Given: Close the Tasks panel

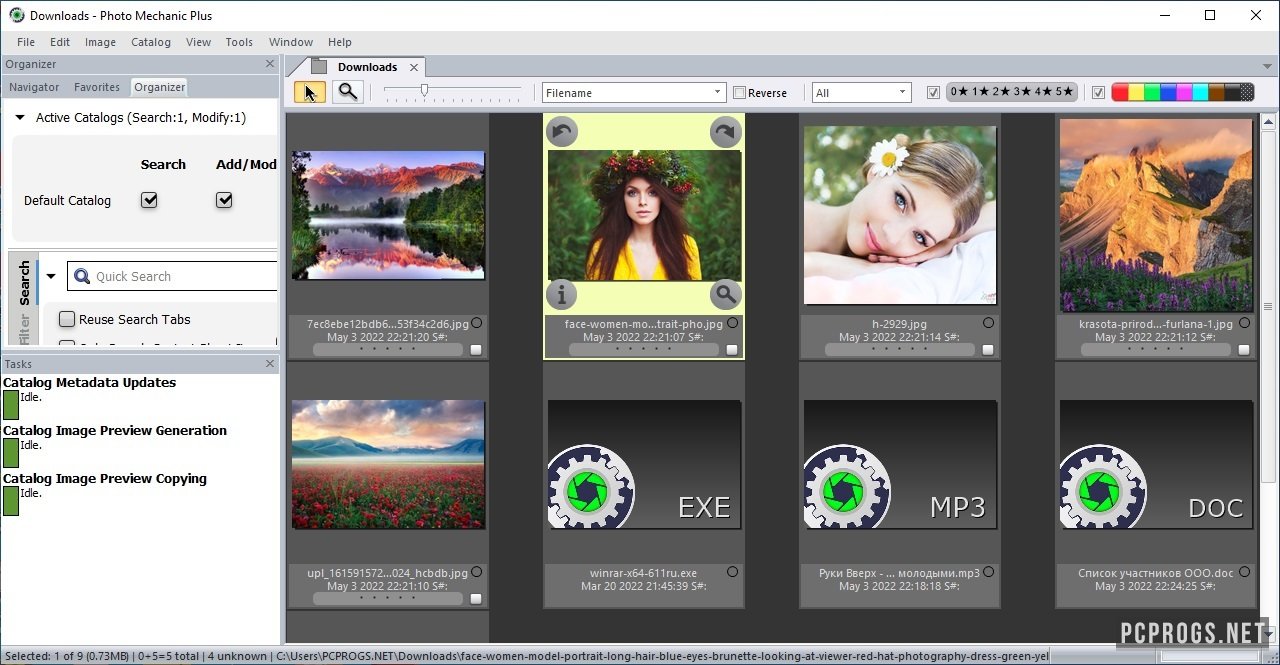Looking at the screenshot, I should [270, 364].
